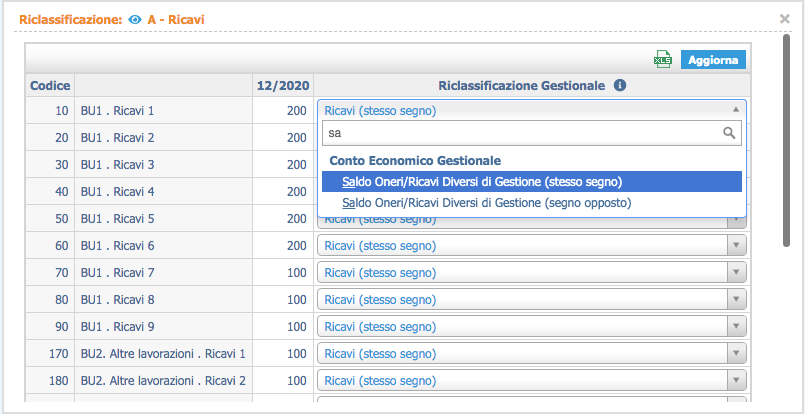Click the magnifier icon in search box
This screenshot has height=414, width=805.
pos(729,132)
